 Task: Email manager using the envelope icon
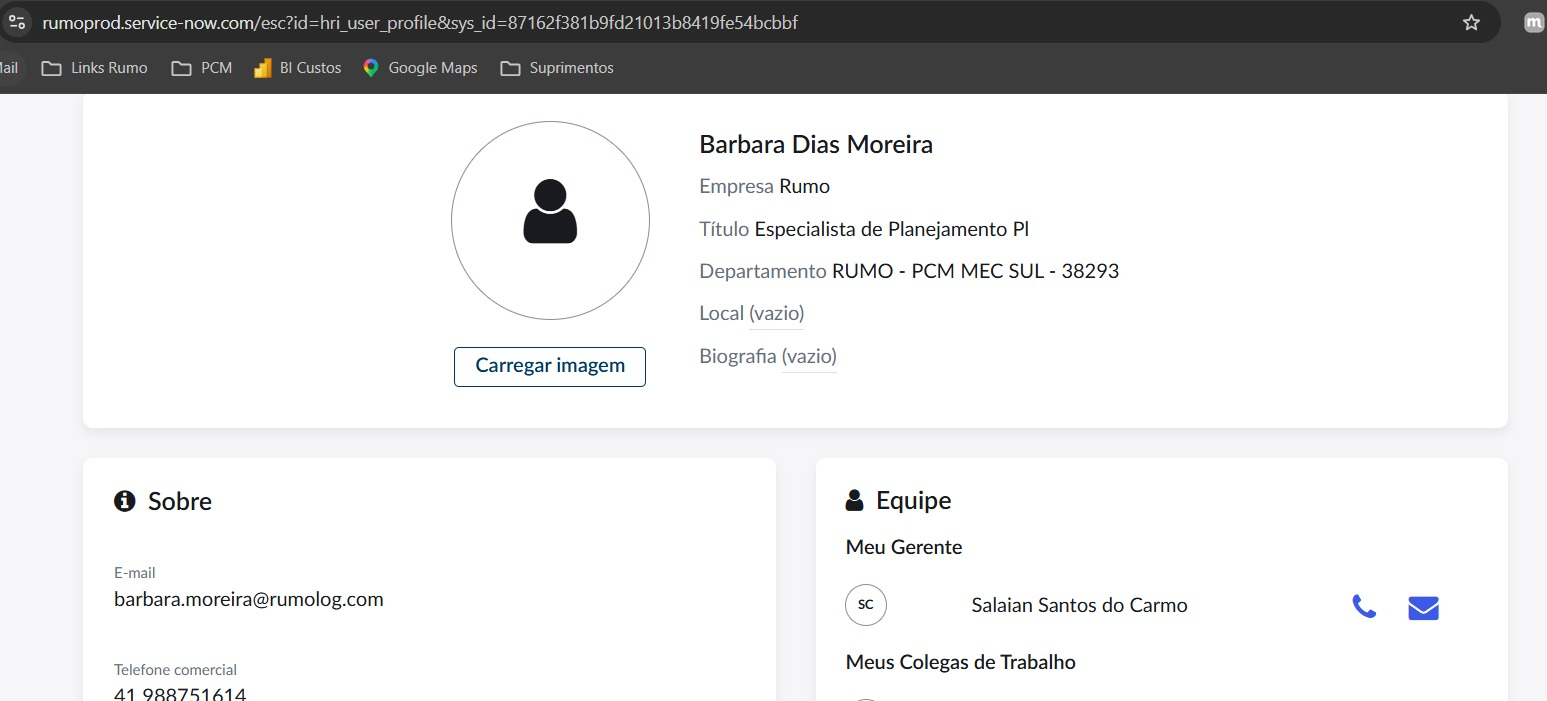point(1423,608)
